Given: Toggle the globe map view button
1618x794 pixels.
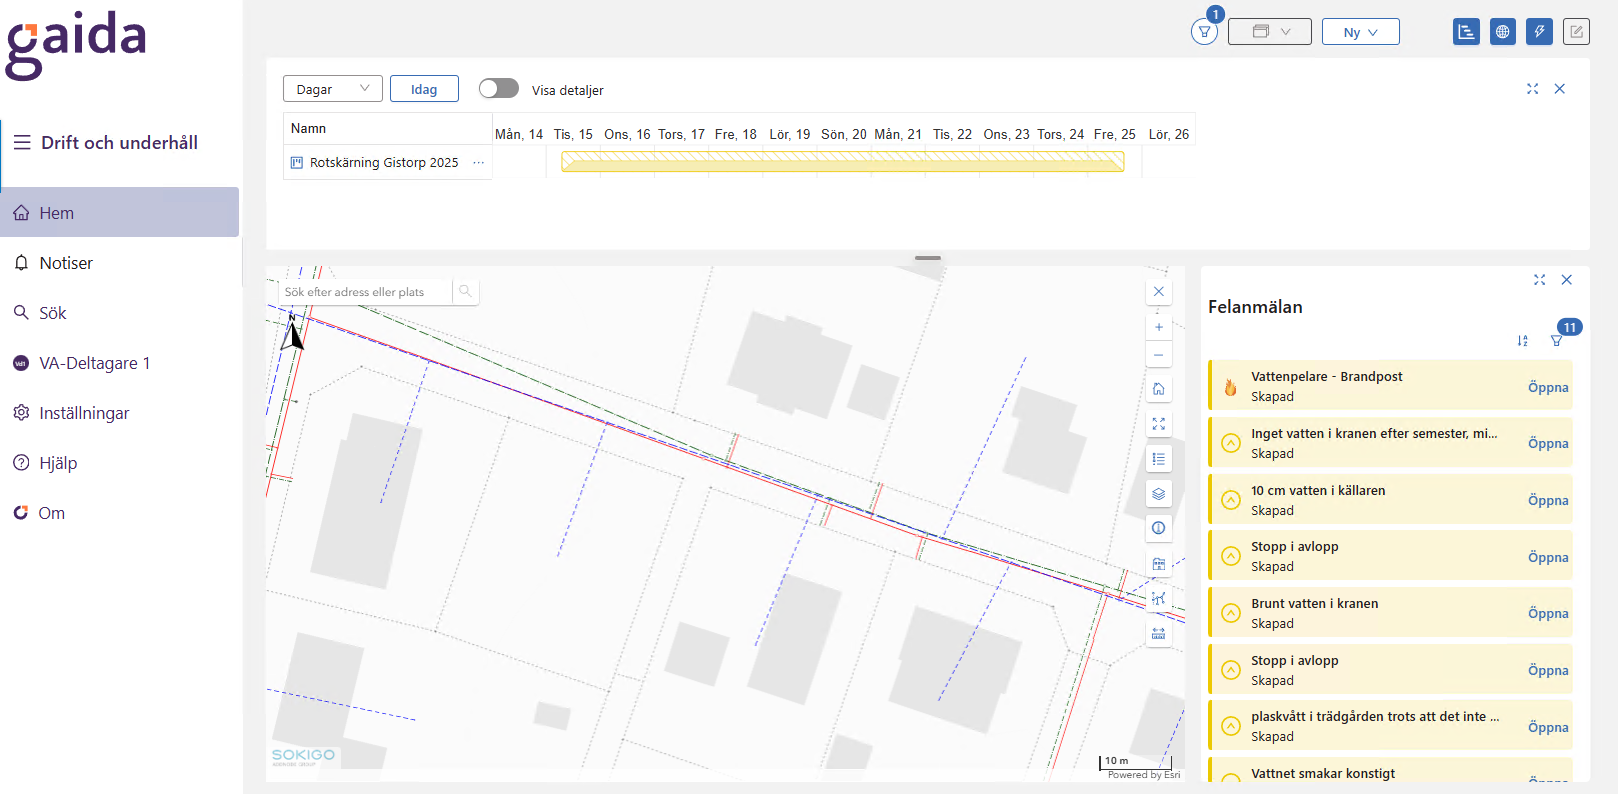Looking at the screenshot, I should coord(1502,32).
